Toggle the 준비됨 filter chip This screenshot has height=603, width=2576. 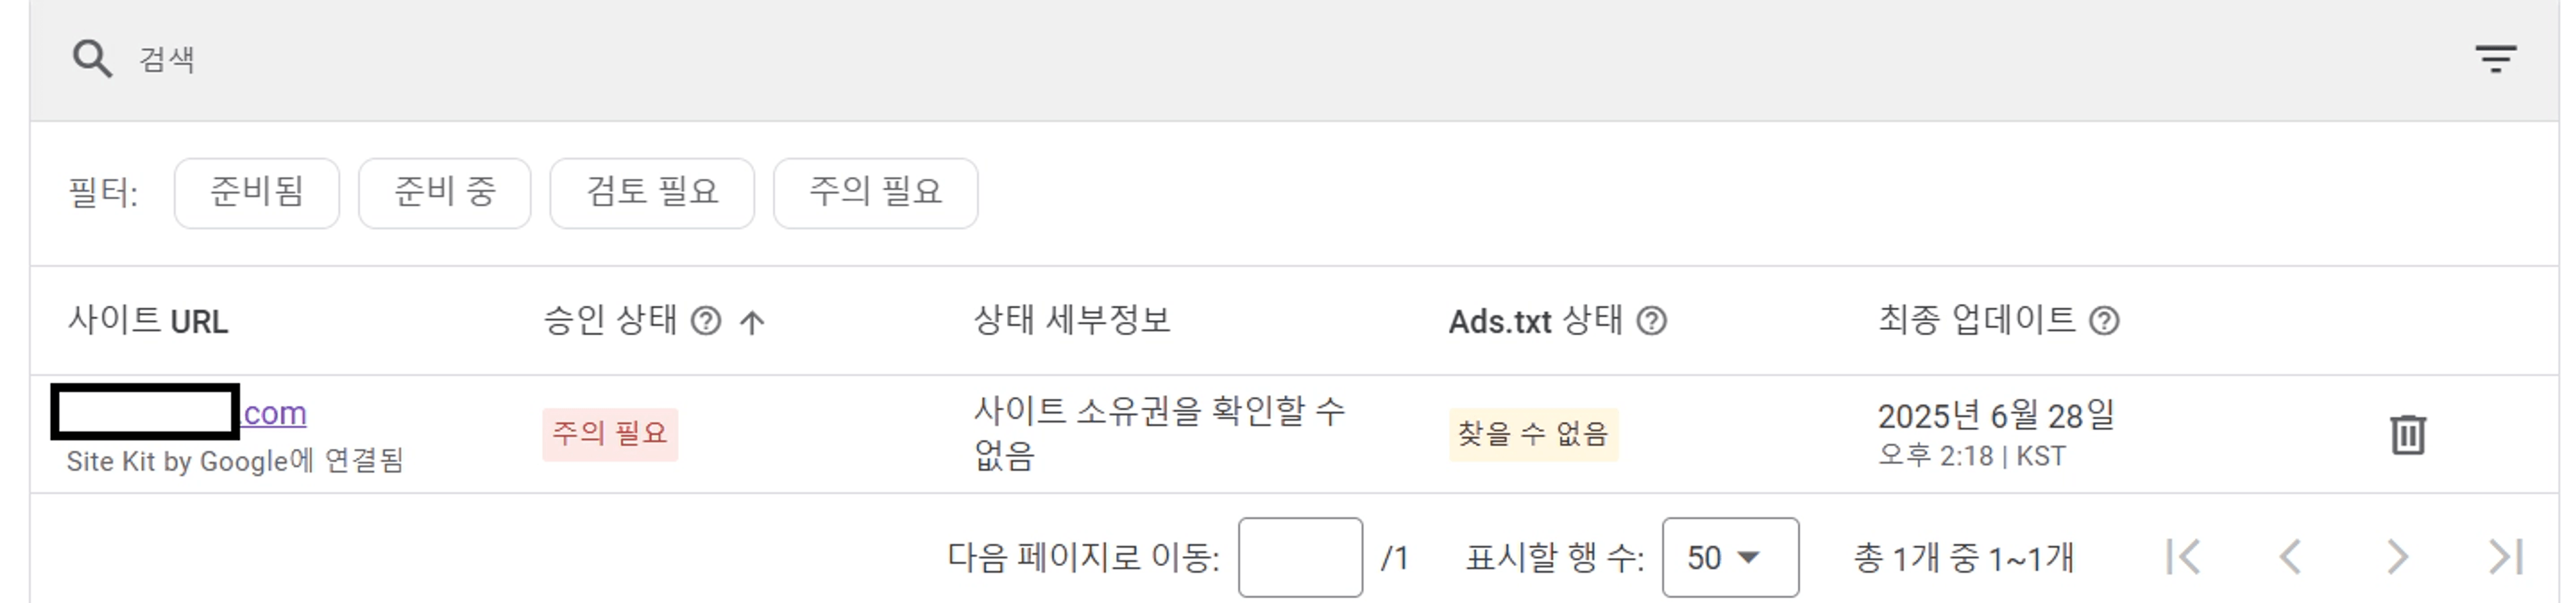pos(257,193)
